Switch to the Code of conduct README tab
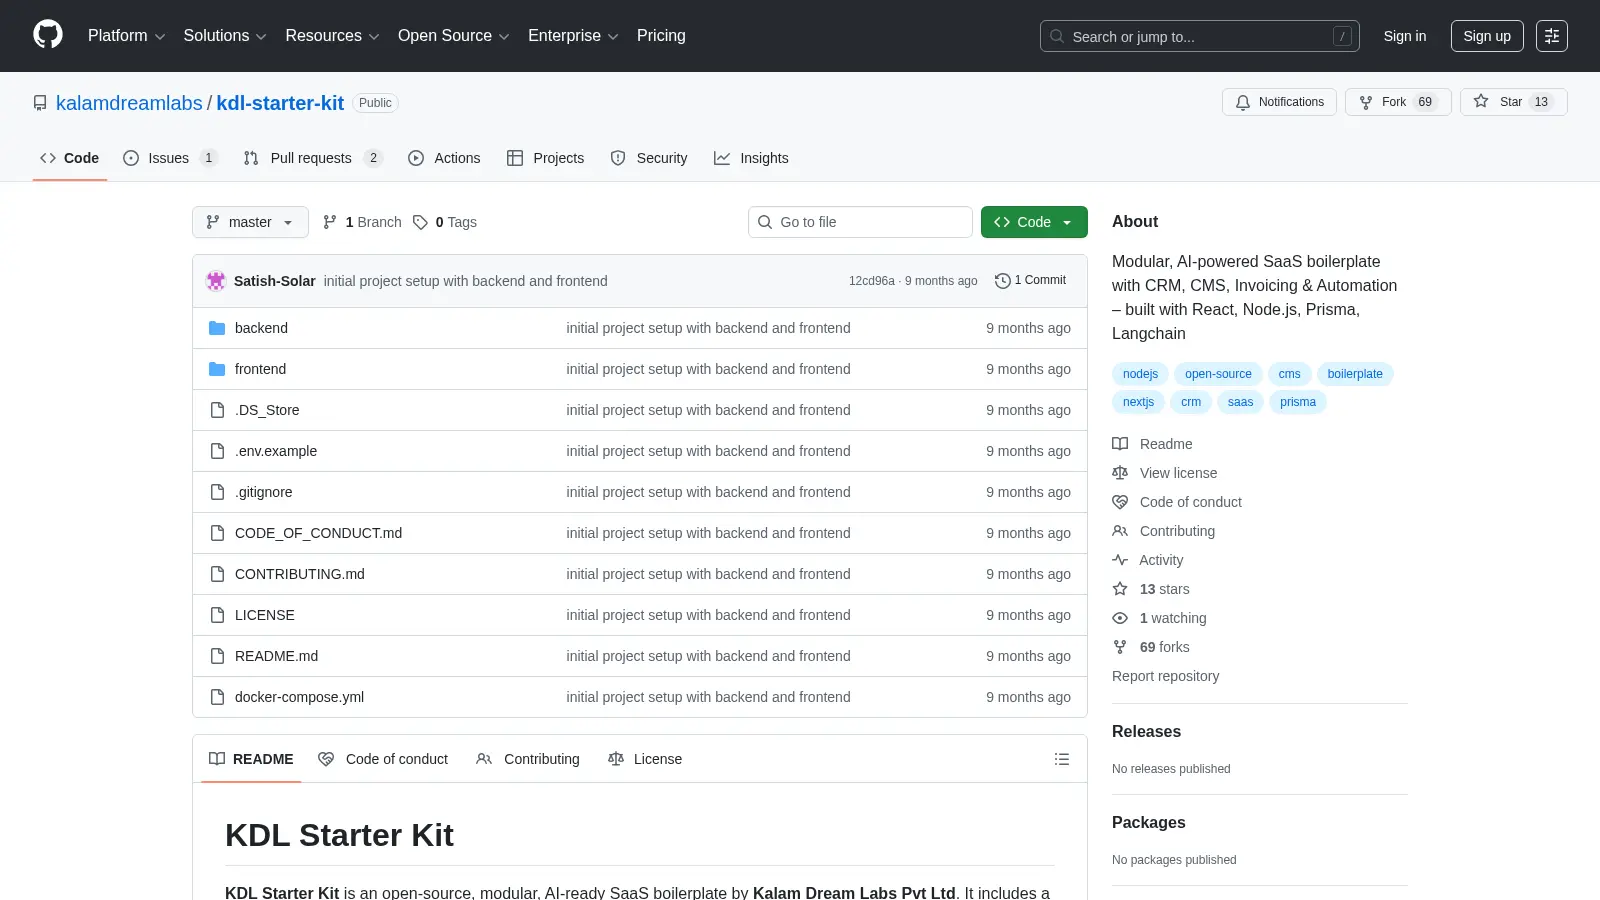Viewport: 1600px width, 900px height. (x=383, y=759)
